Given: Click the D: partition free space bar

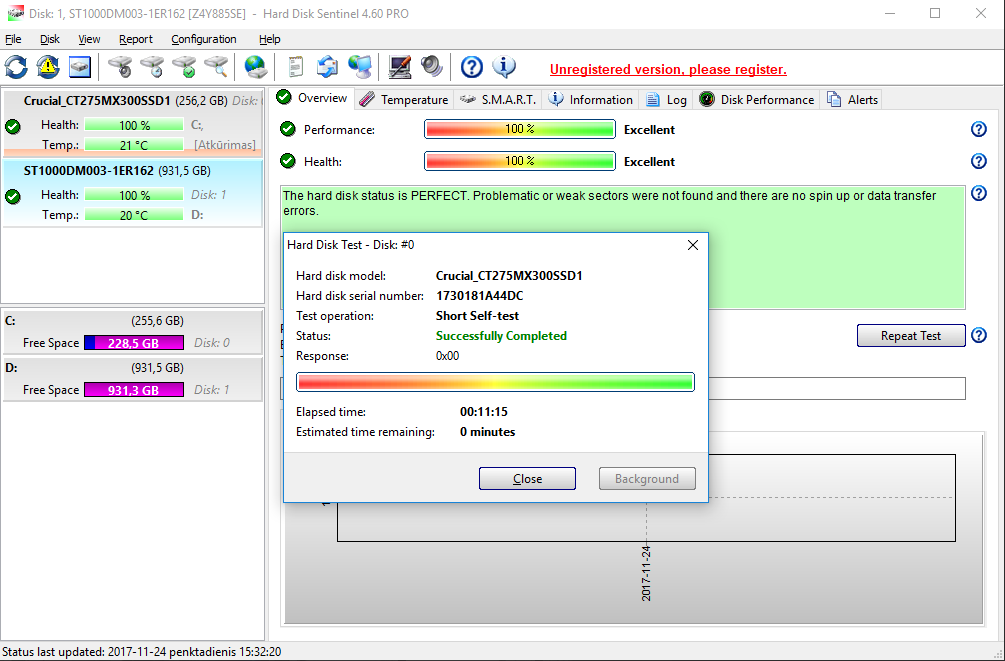Looking at the screenshot, I should pyautogui.click(x=134, y=389).
